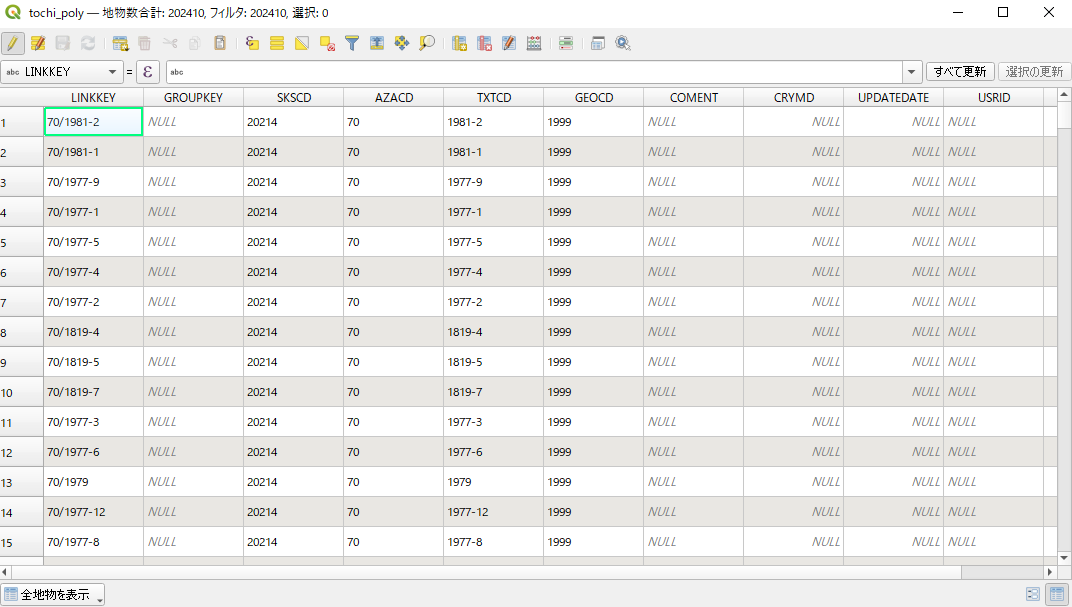Click the funnel filter icon
The height and width of the screenshot is (607, 1072).
tap(352, 43)
